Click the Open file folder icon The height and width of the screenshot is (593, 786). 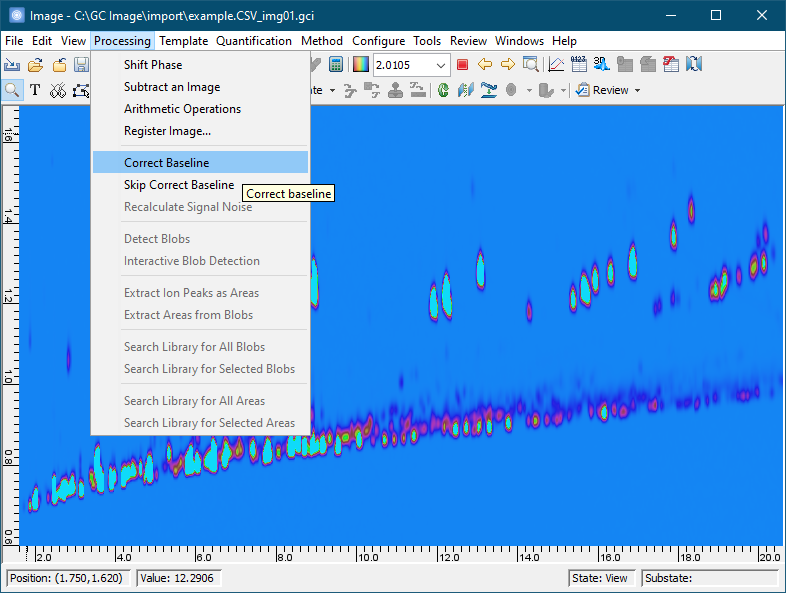tap(36, 65)
